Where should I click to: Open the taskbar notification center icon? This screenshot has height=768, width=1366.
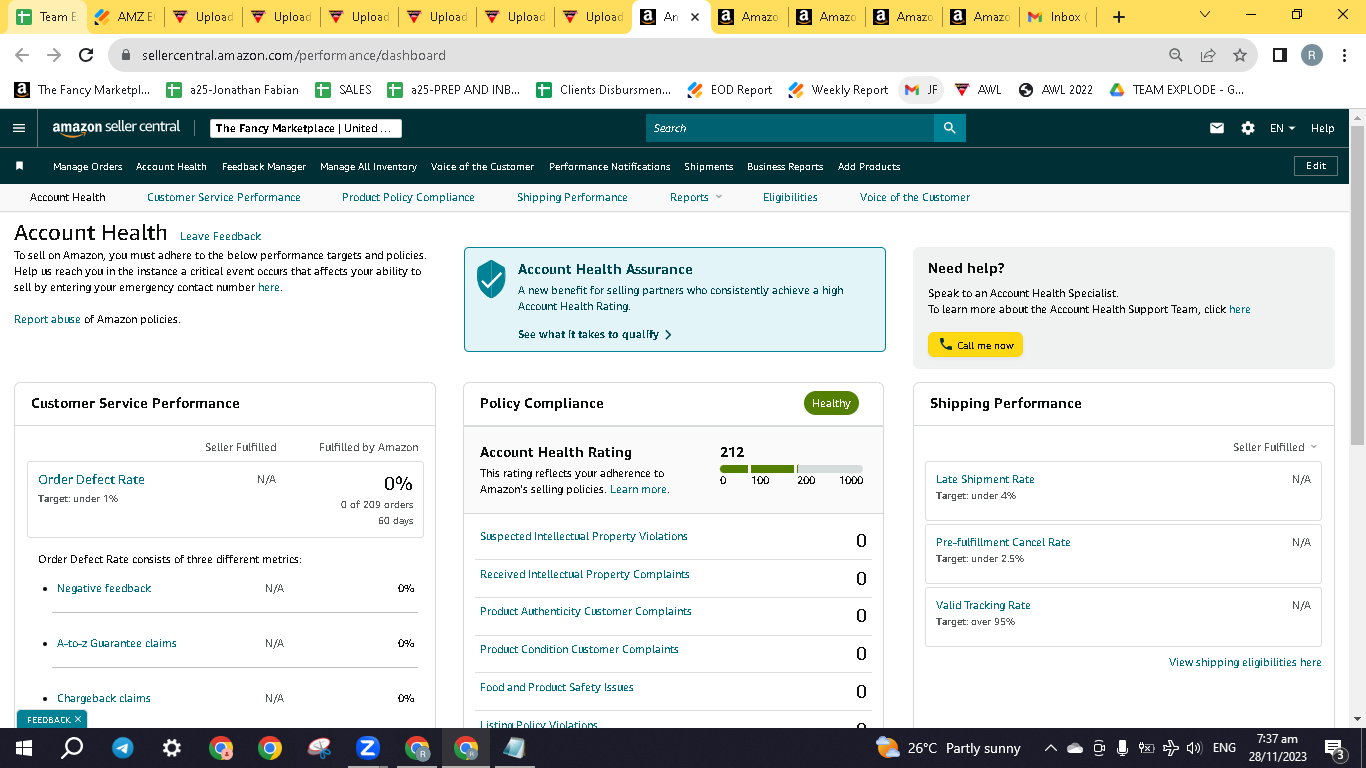1333,748
